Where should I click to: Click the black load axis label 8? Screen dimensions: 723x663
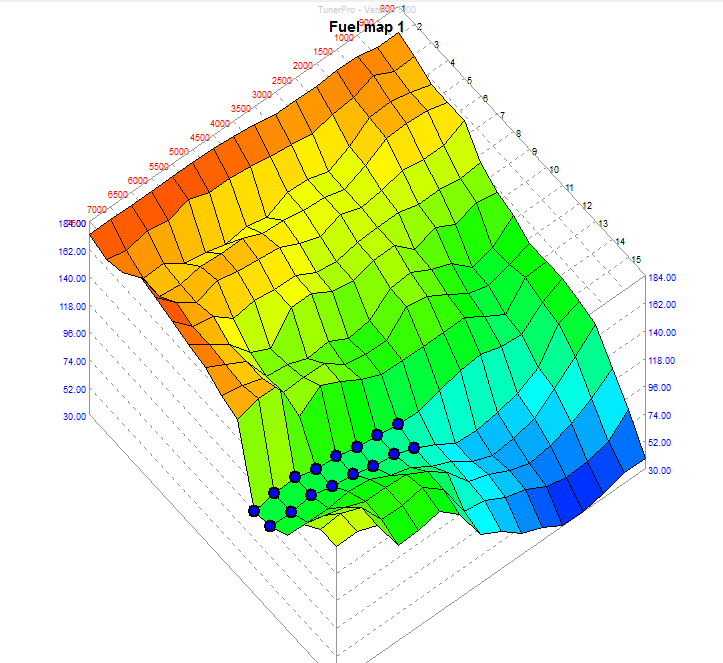(518, 134)
